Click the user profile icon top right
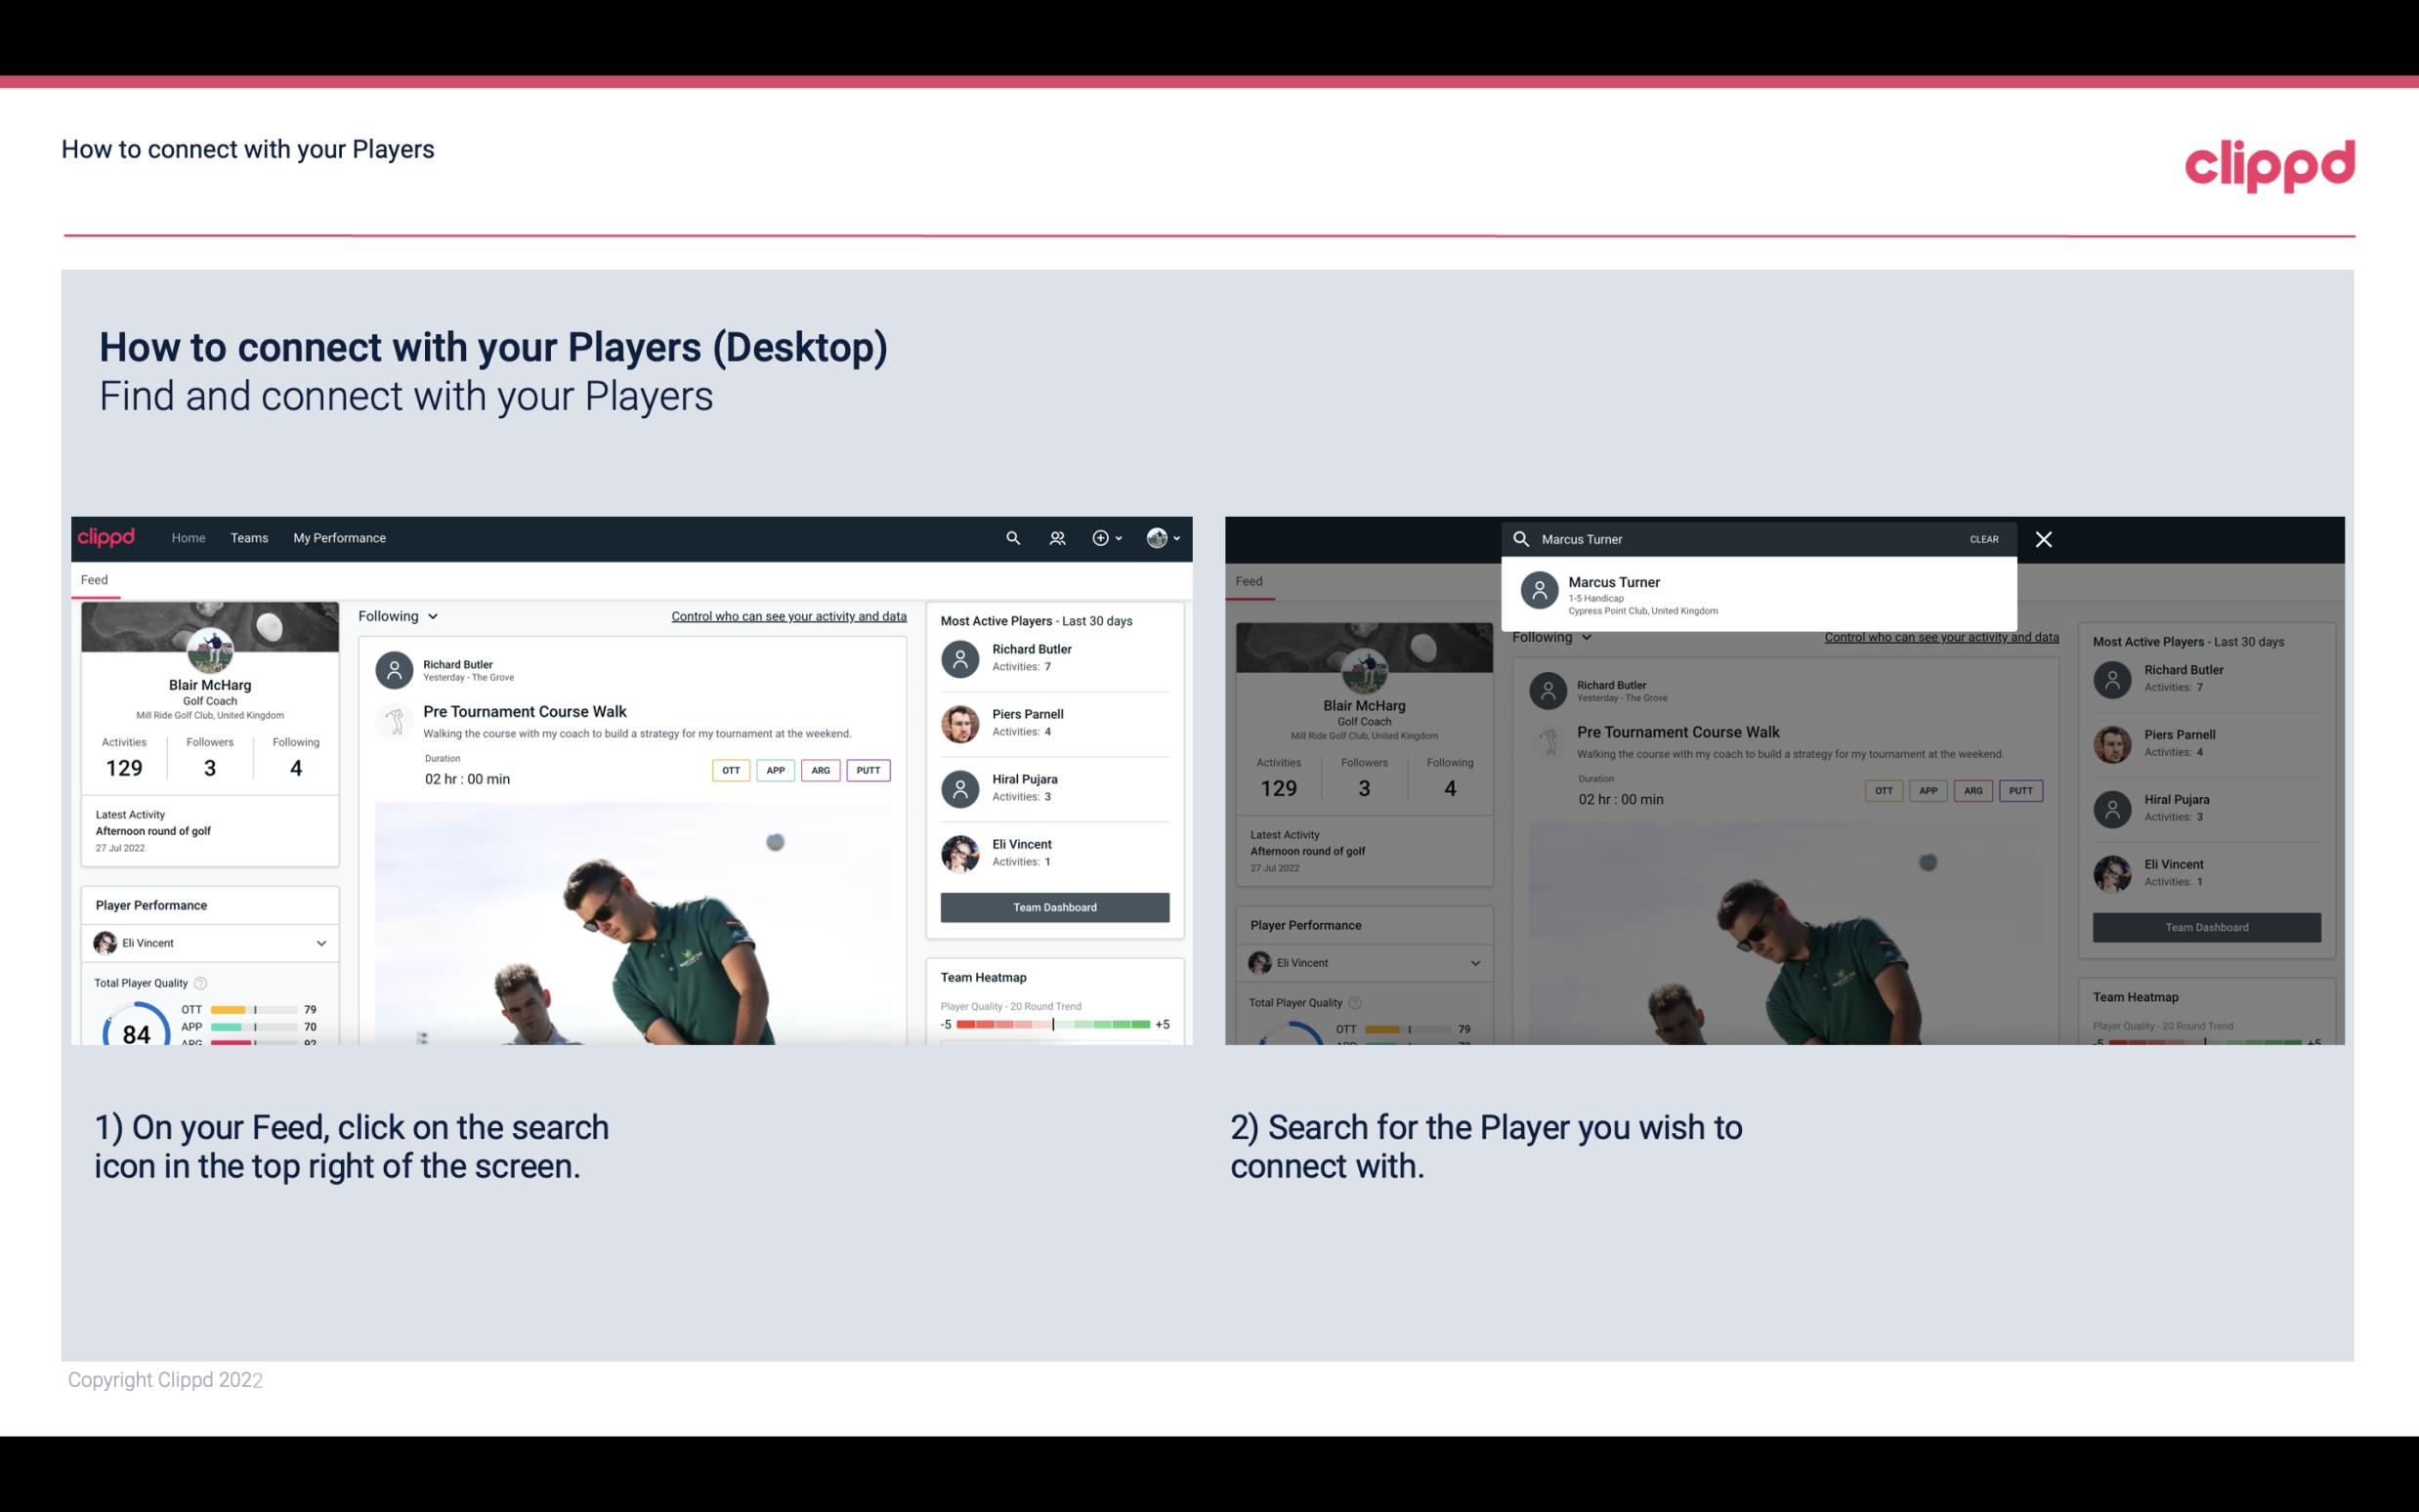Image resolution: width=2419 pixels, height=1512 pixels. click(x=1160, y=536)
